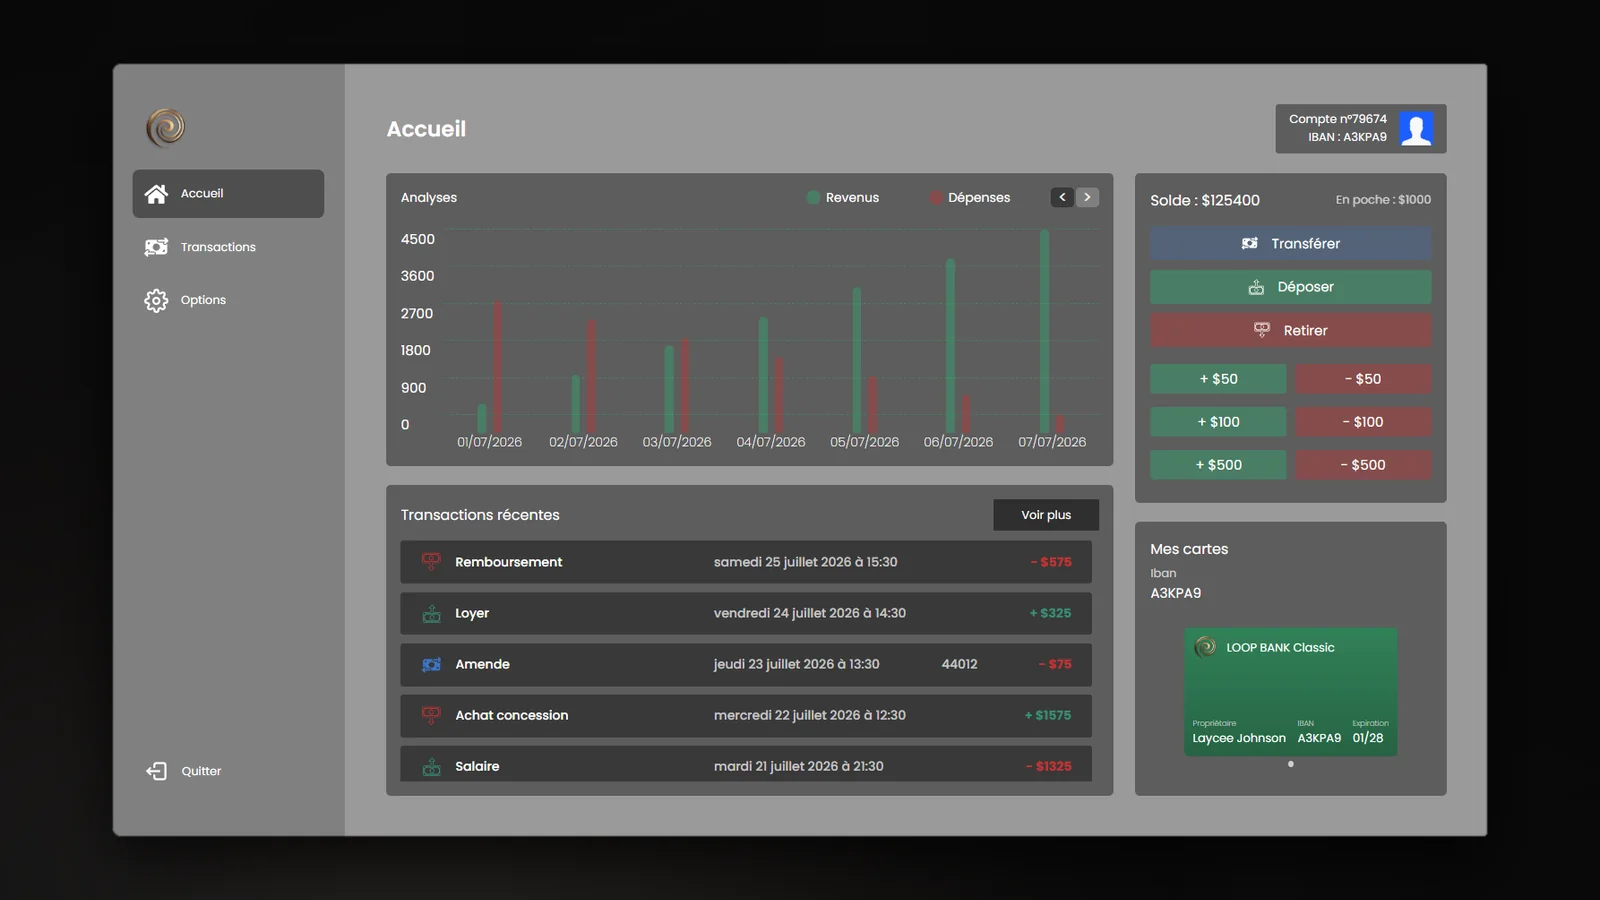
Task: Select the LOOP BANK Classic card
Action: (1290, 692)
